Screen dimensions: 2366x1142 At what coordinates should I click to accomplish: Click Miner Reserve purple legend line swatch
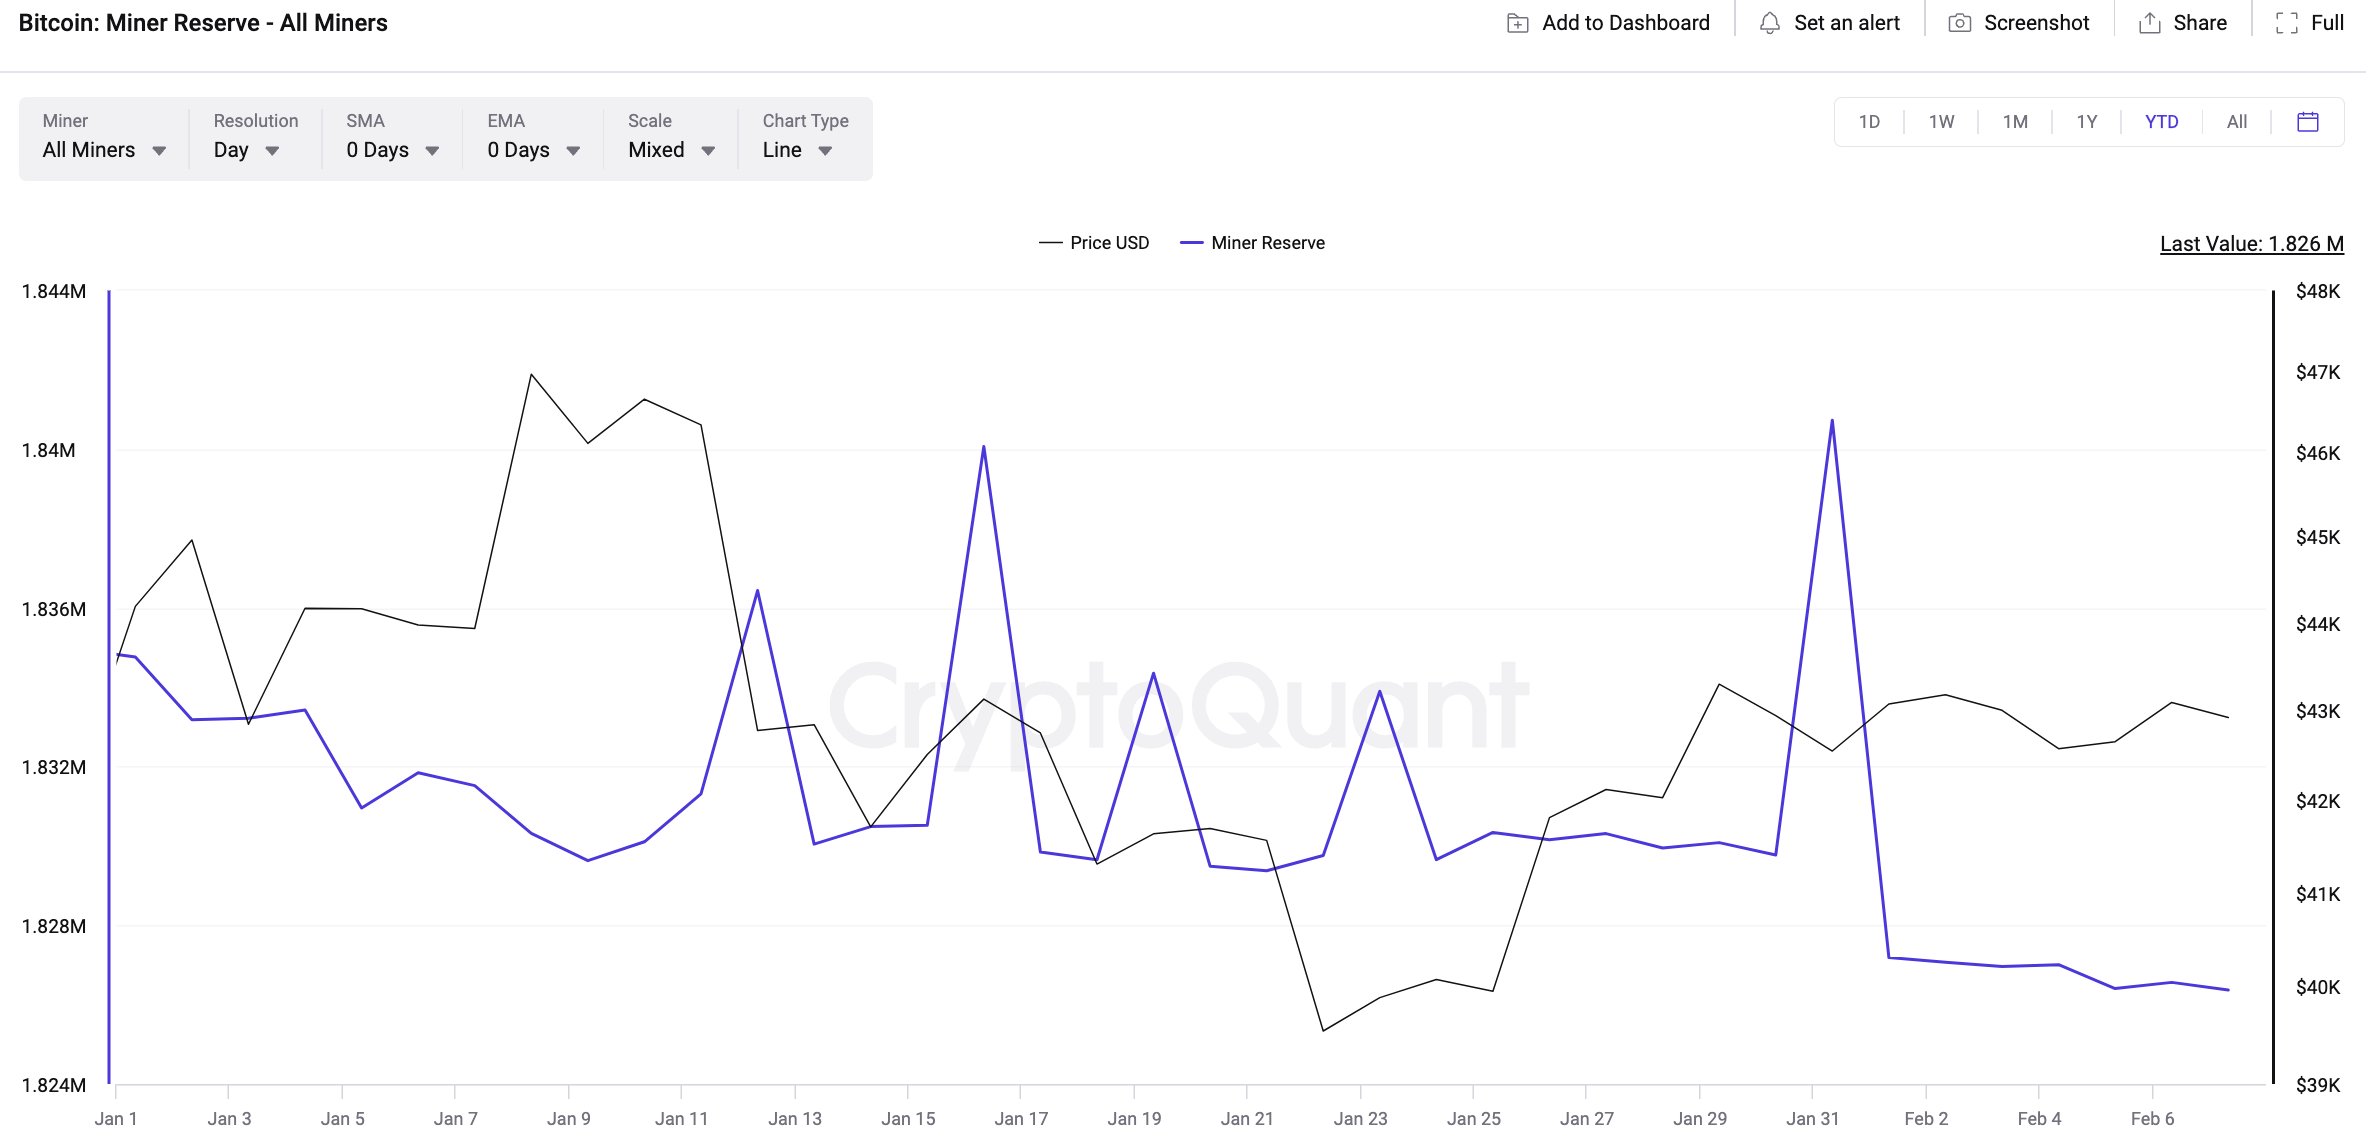tap(1191, 243)
